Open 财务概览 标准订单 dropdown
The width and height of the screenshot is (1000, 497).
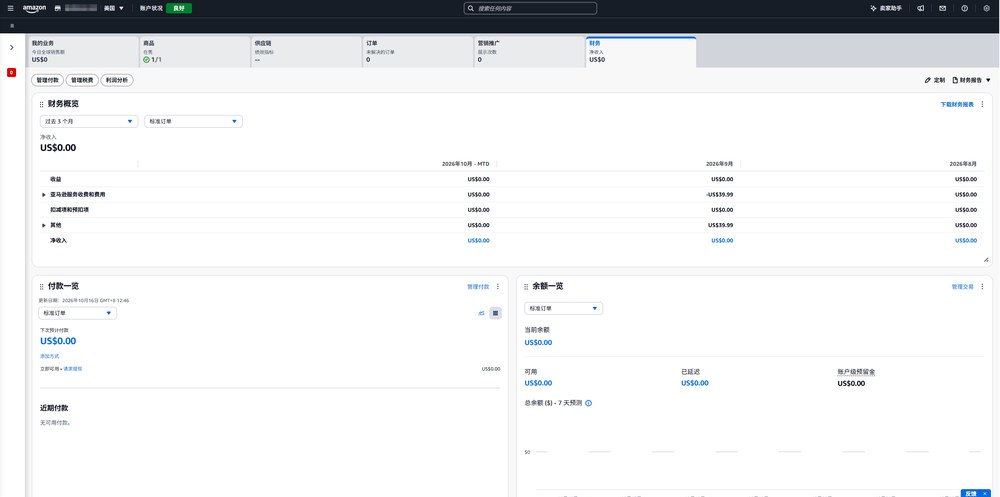tap(193, 121)
